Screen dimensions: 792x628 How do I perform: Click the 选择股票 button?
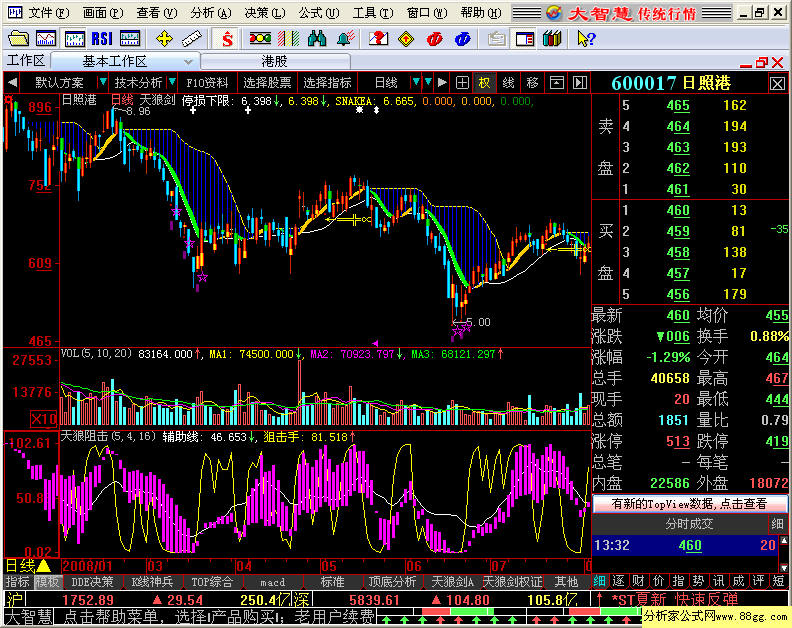pyautogui.click(x=267, y=82)
